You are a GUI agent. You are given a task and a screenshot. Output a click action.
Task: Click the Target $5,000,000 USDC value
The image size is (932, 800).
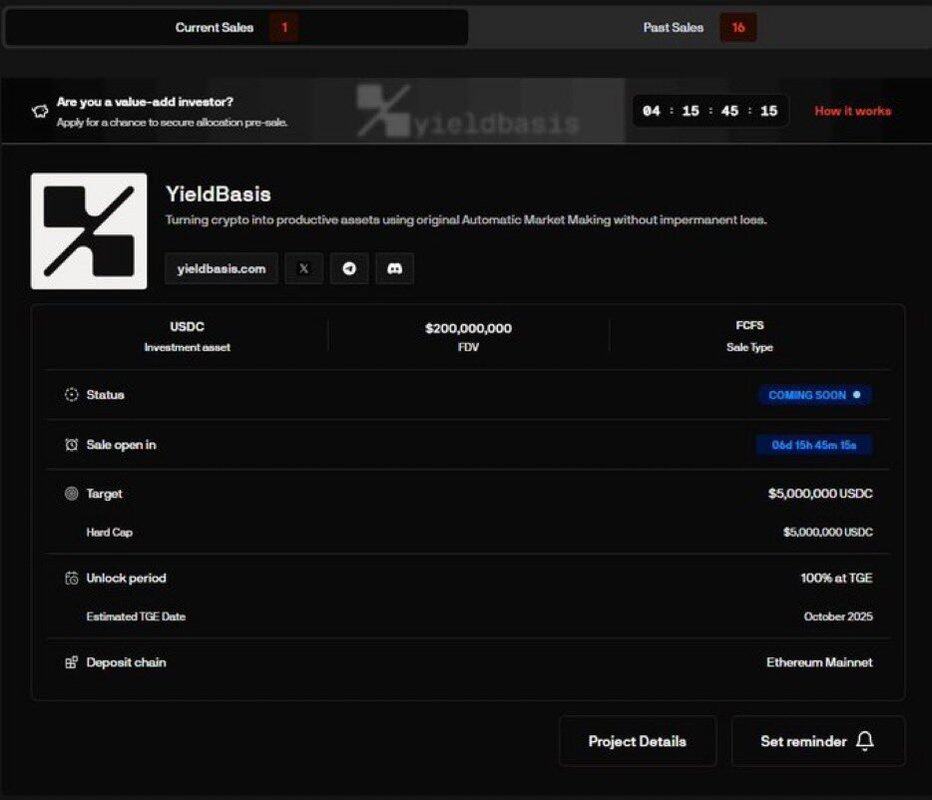820,493
